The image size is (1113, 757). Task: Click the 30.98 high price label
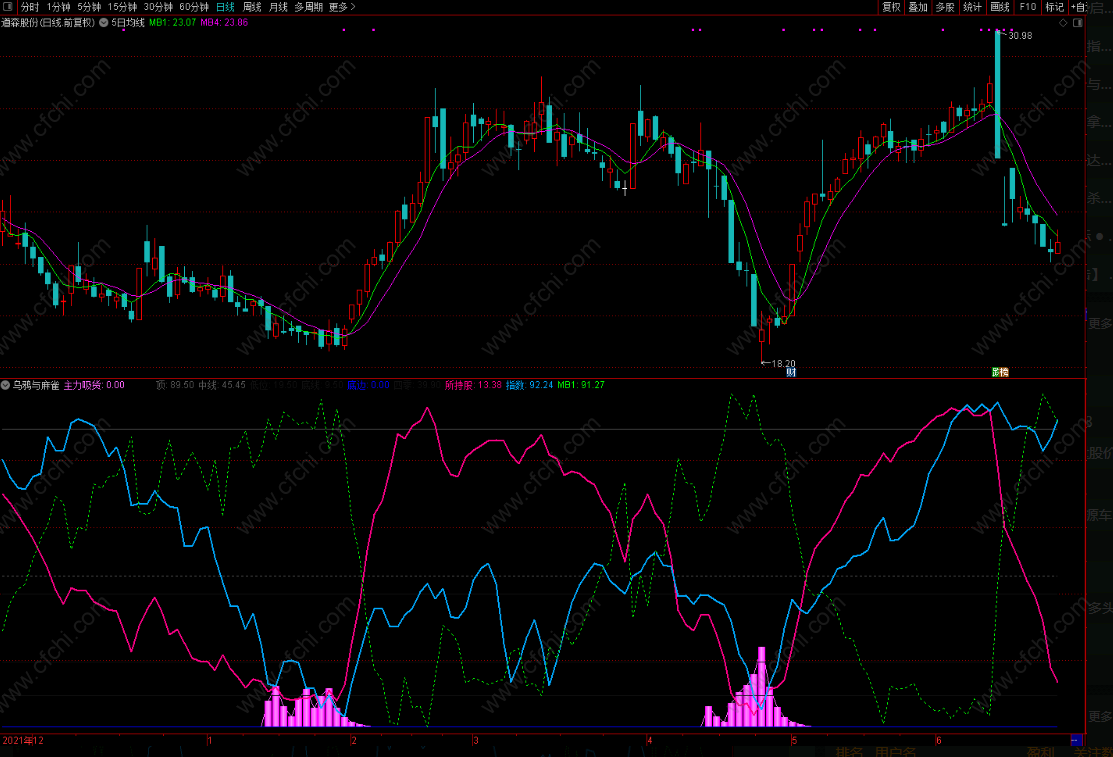pyautogui.click(x=1021, y=36)
